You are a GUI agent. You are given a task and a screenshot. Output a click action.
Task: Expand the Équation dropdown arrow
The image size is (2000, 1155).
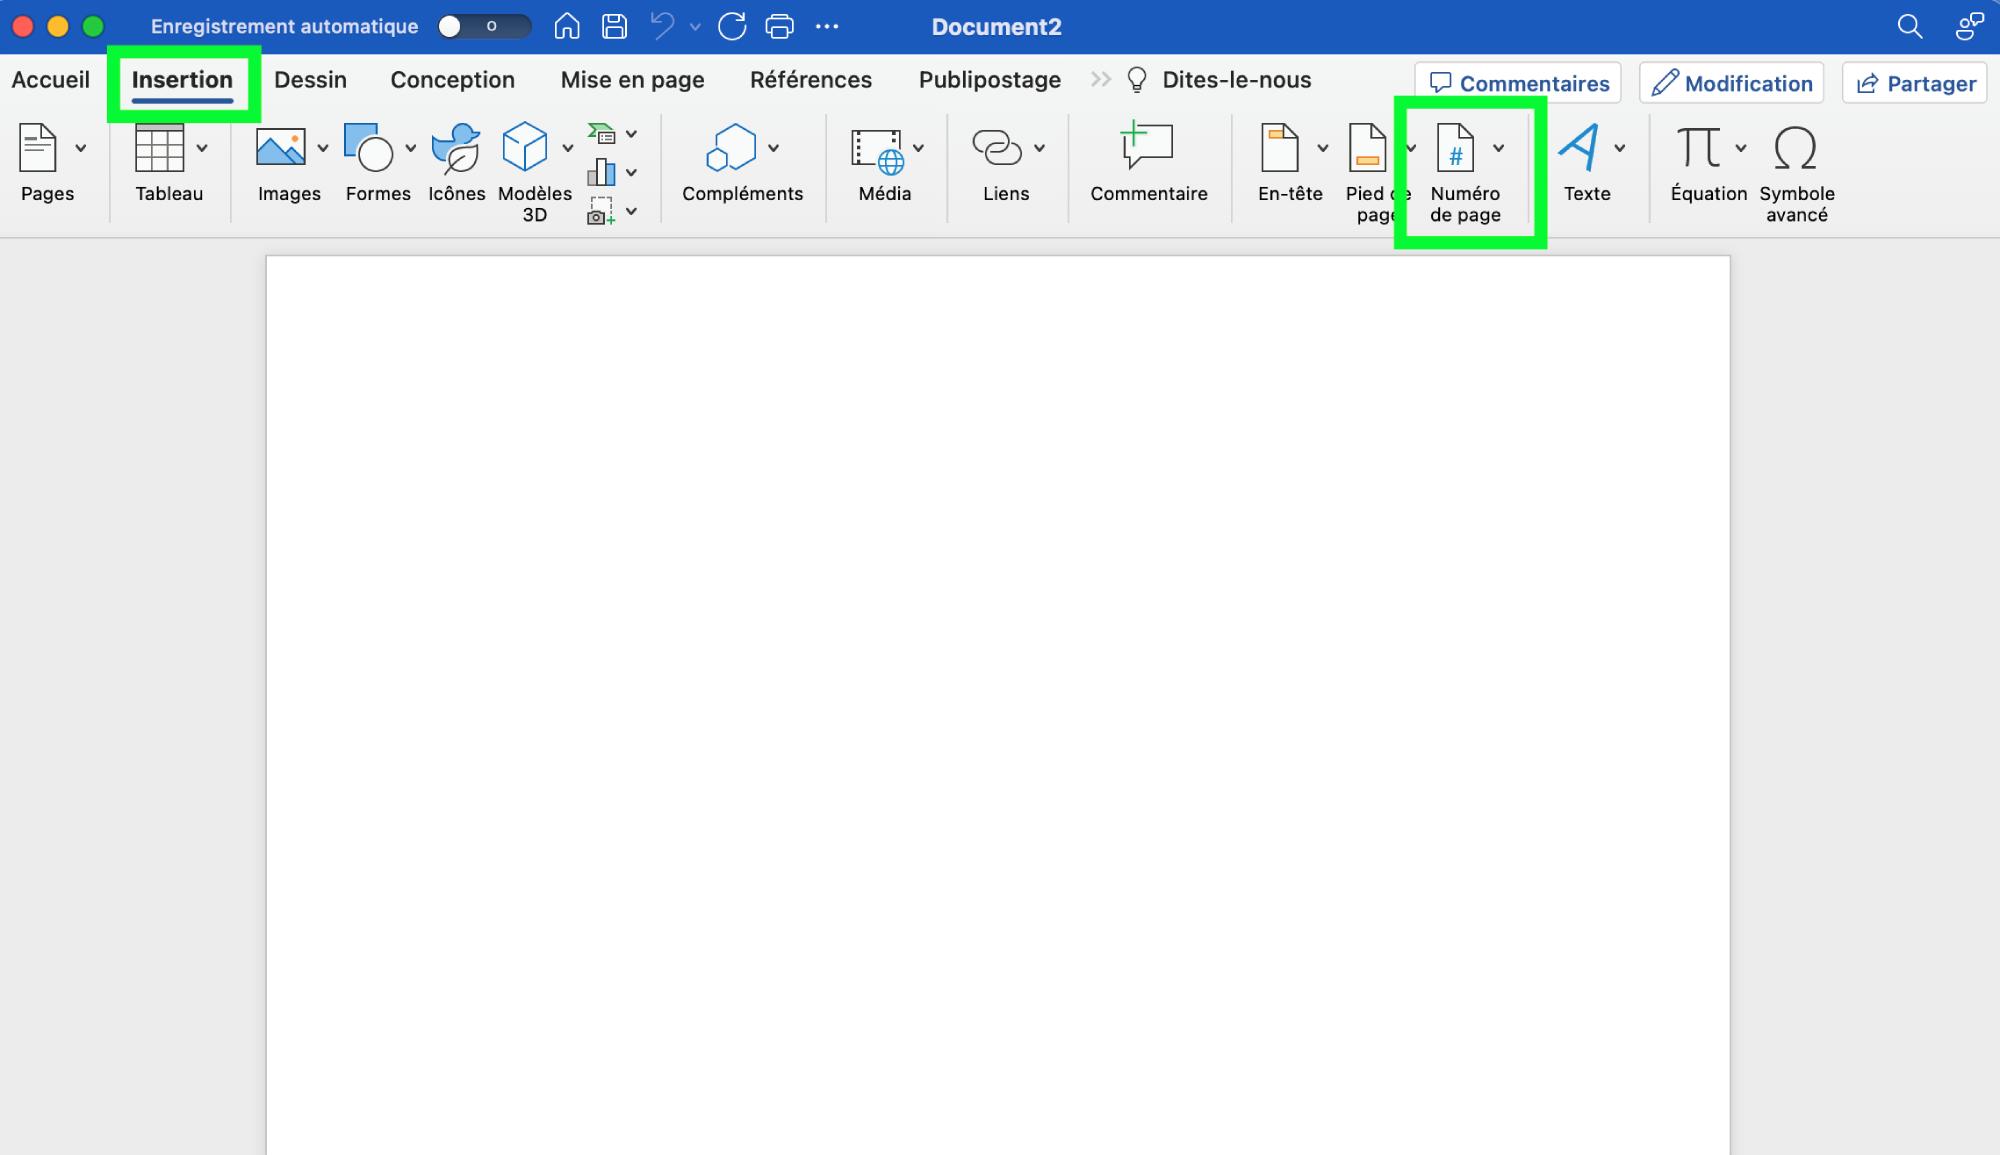[1741, 148]
